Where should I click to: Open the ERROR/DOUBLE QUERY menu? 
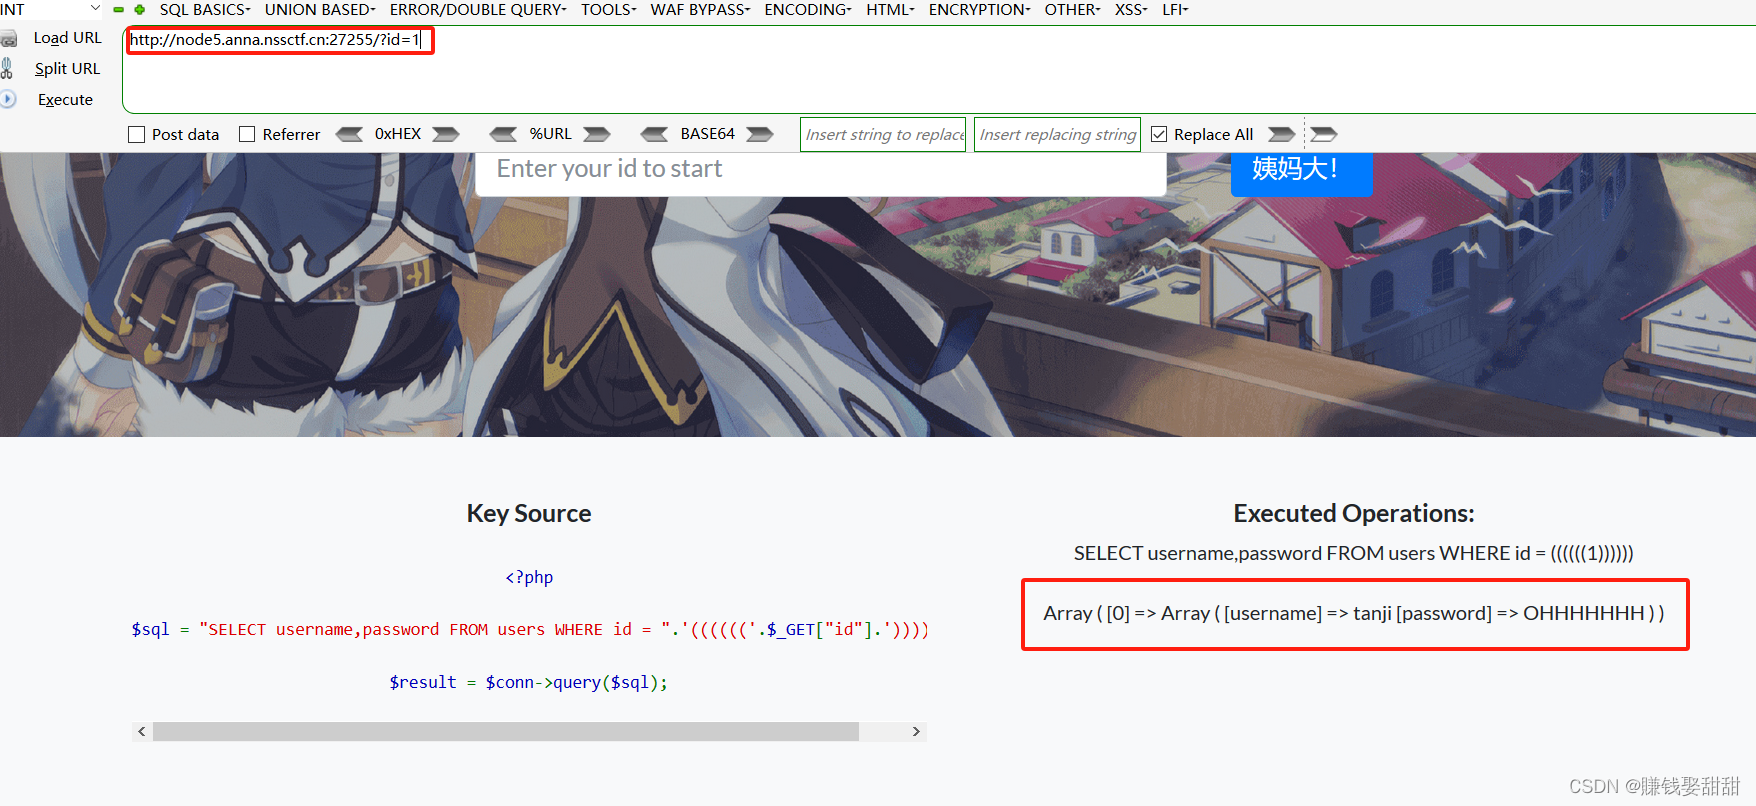[x=478, y=10]
